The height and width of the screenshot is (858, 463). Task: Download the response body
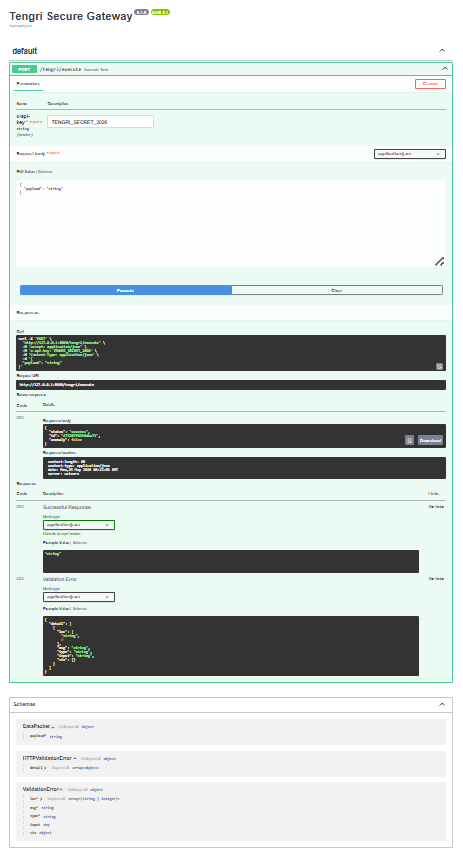(430, 440)
